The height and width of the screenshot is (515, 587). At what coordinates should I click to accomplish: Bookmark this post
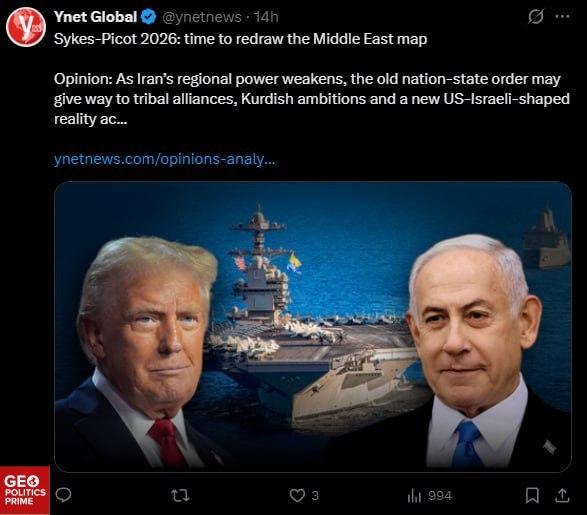tap(532, 496)
